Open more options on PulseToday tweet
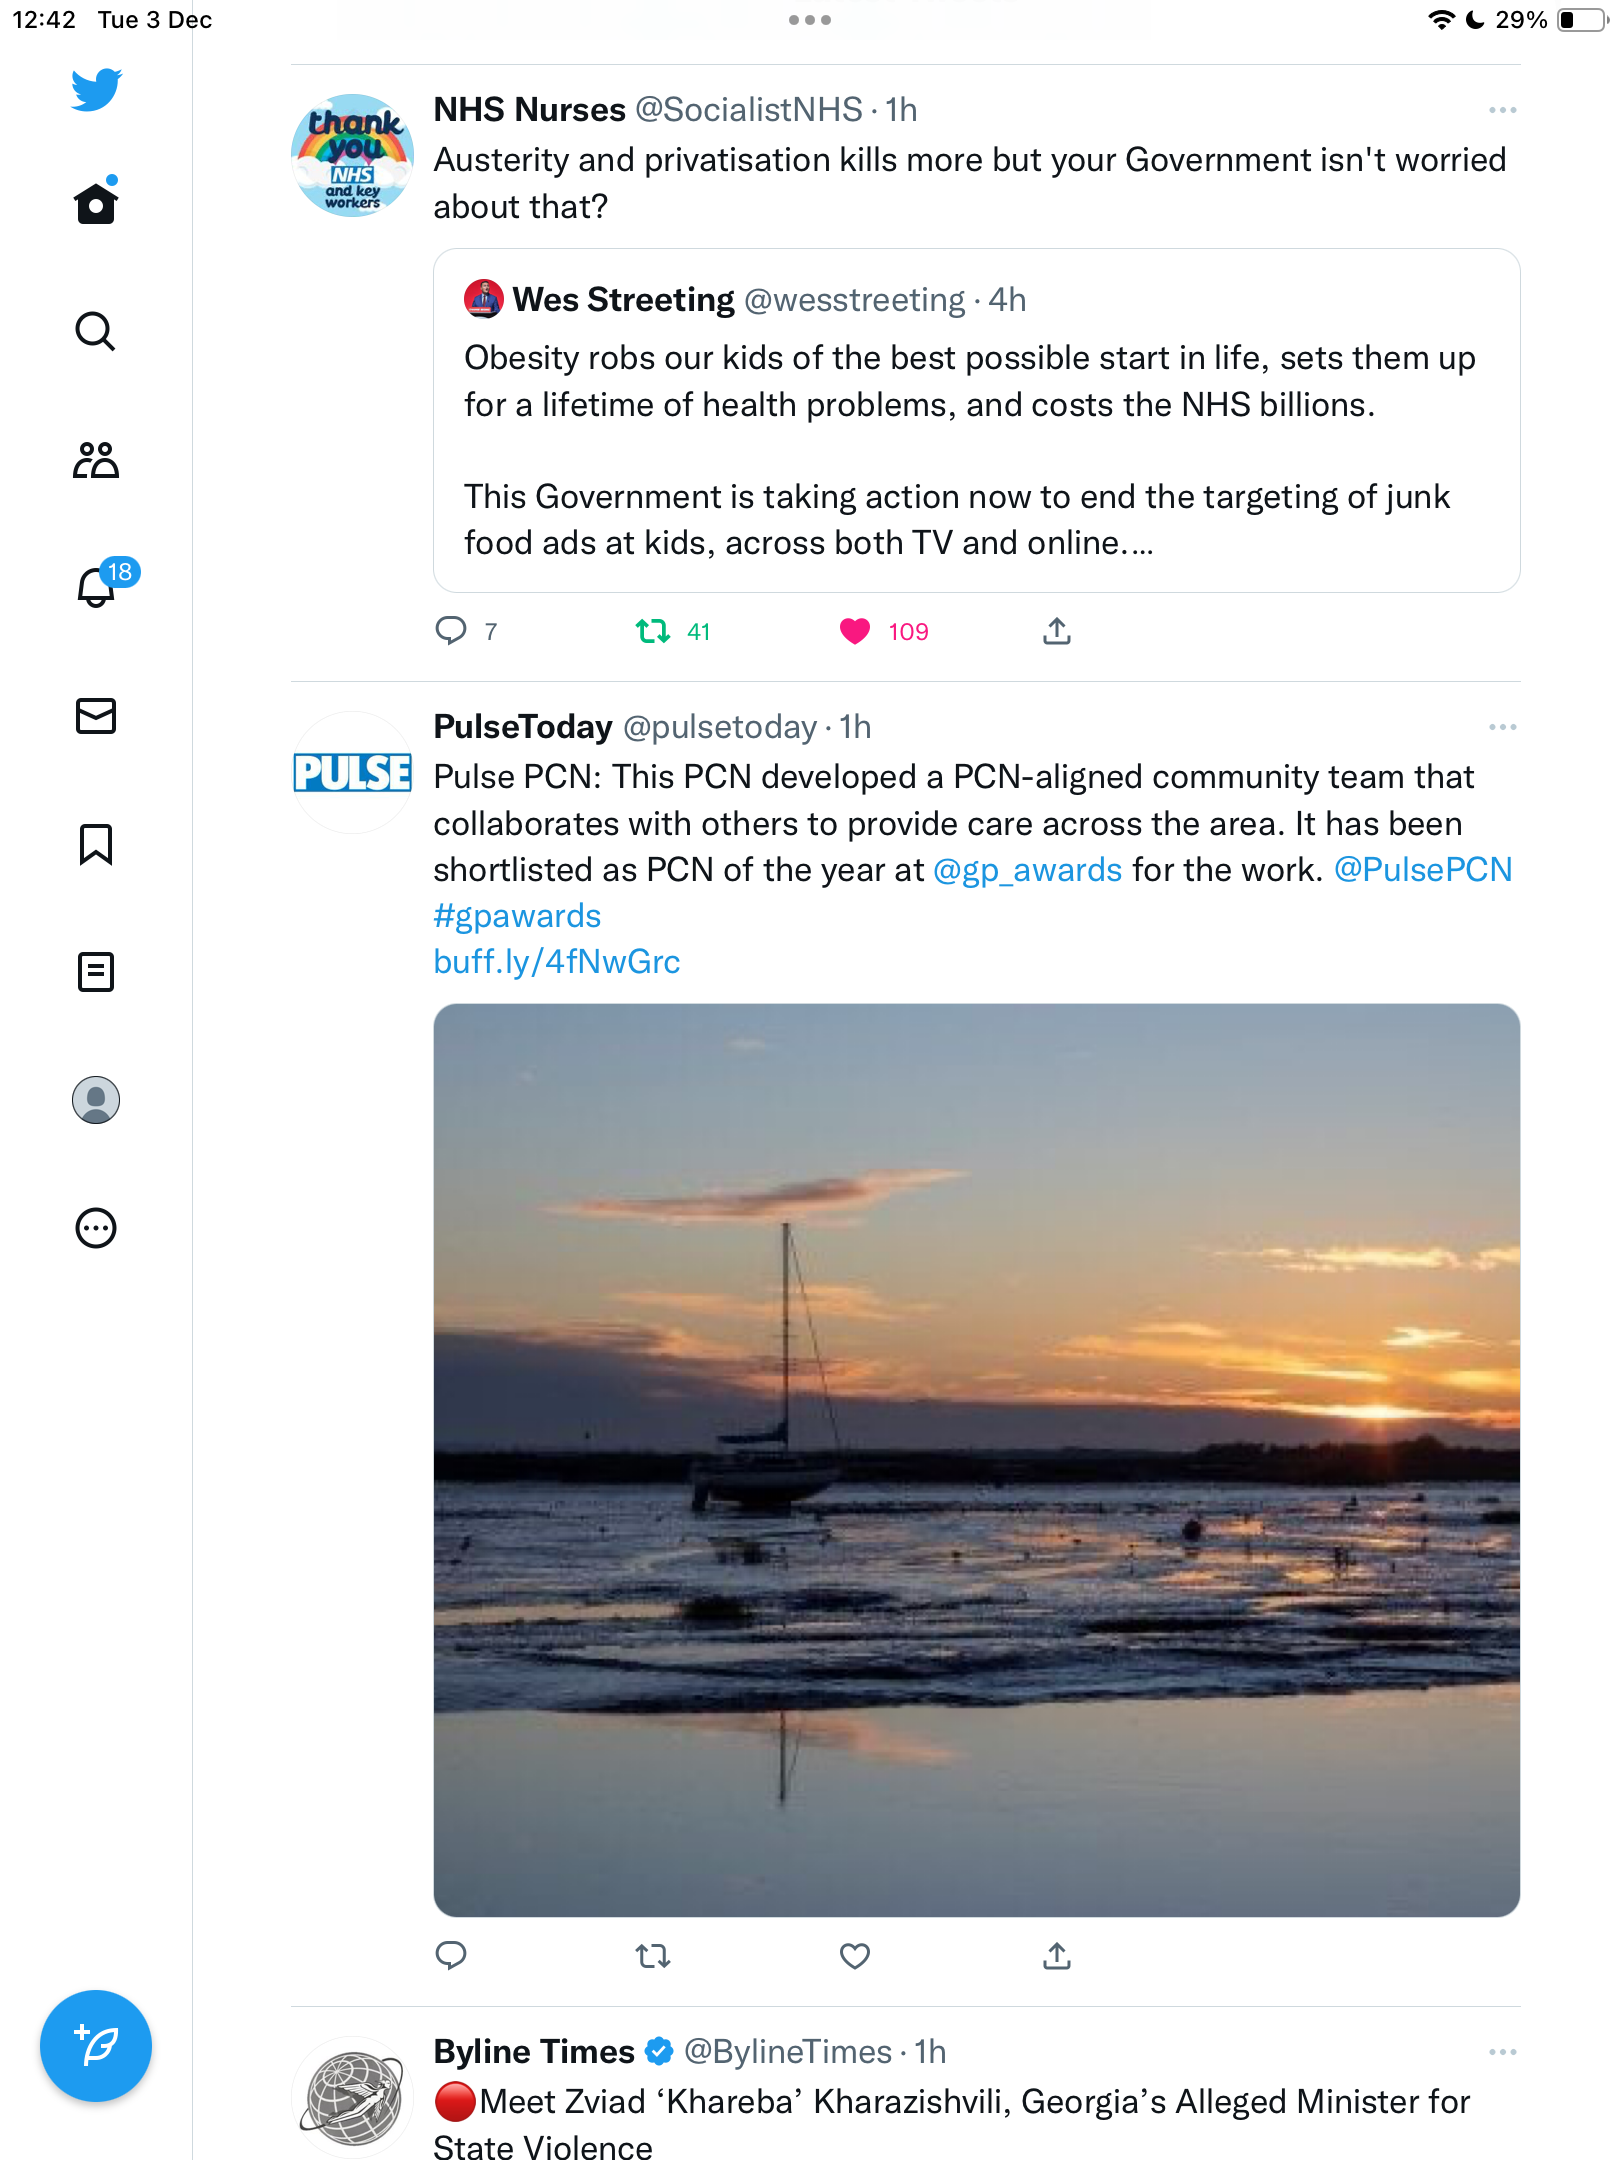Screen dimensions: 1620x2160 point(1502,727)
